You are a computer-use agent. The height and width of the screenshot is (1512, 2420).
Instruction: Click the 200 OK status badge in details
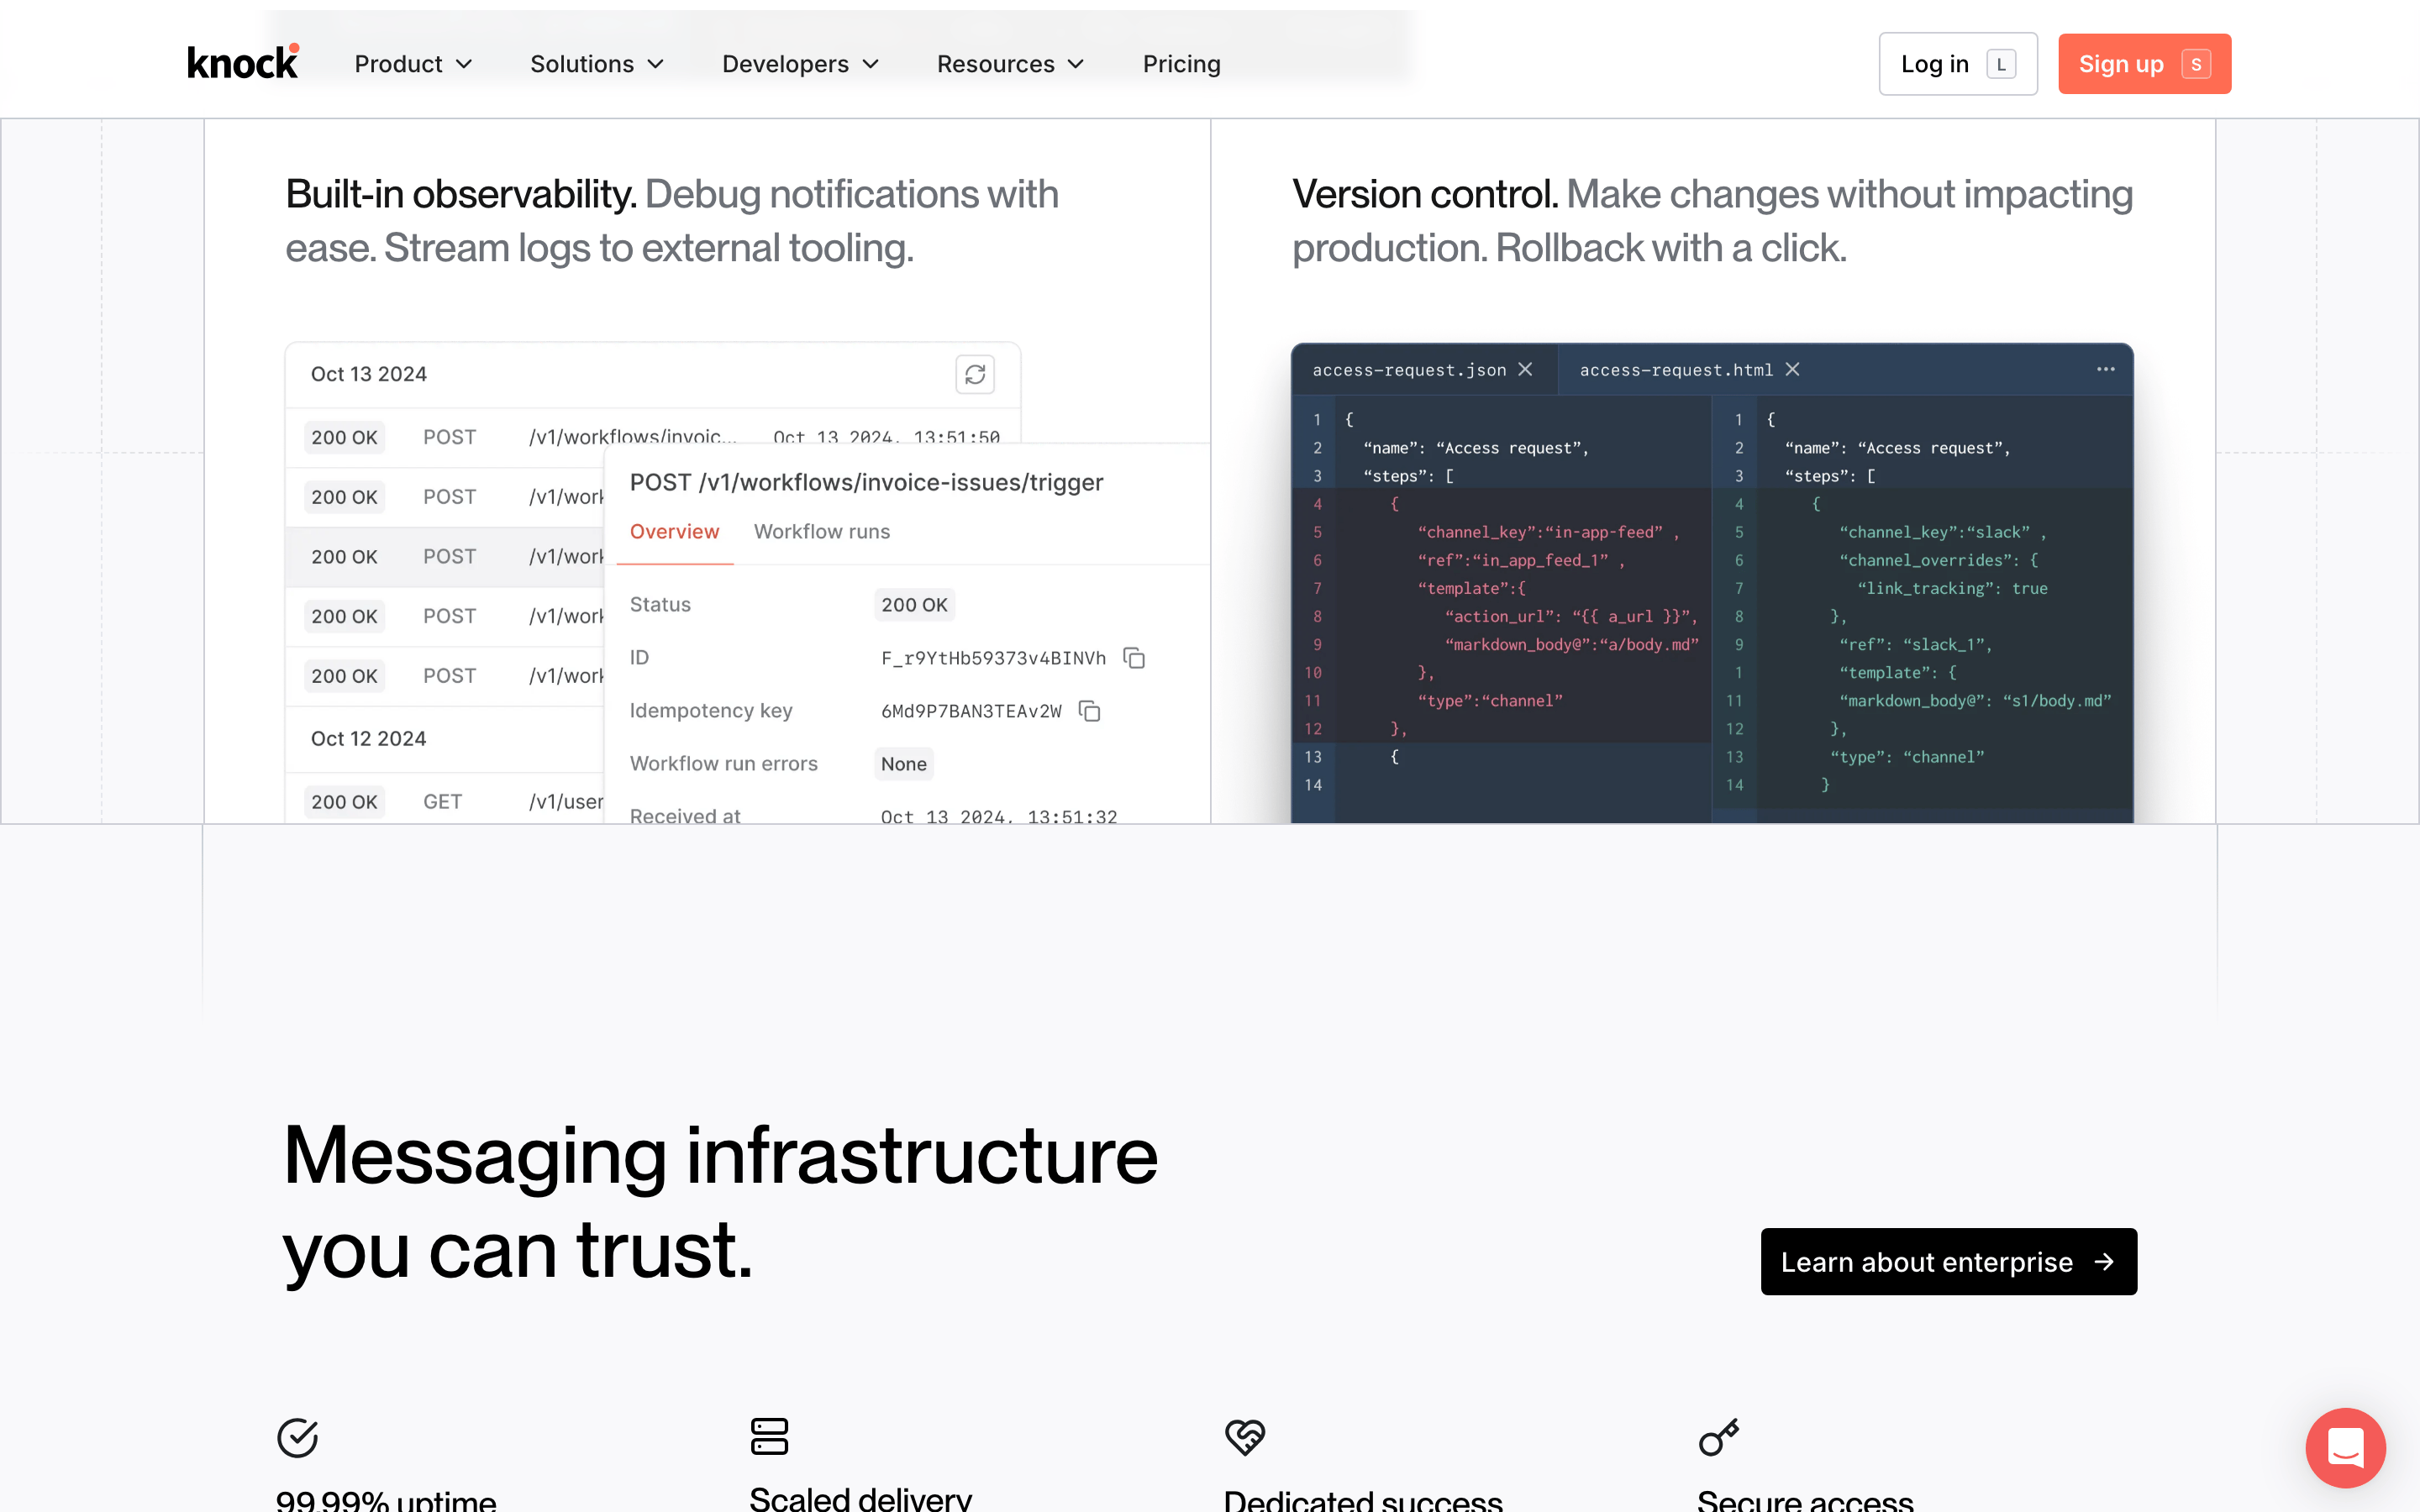pos(914,605)
